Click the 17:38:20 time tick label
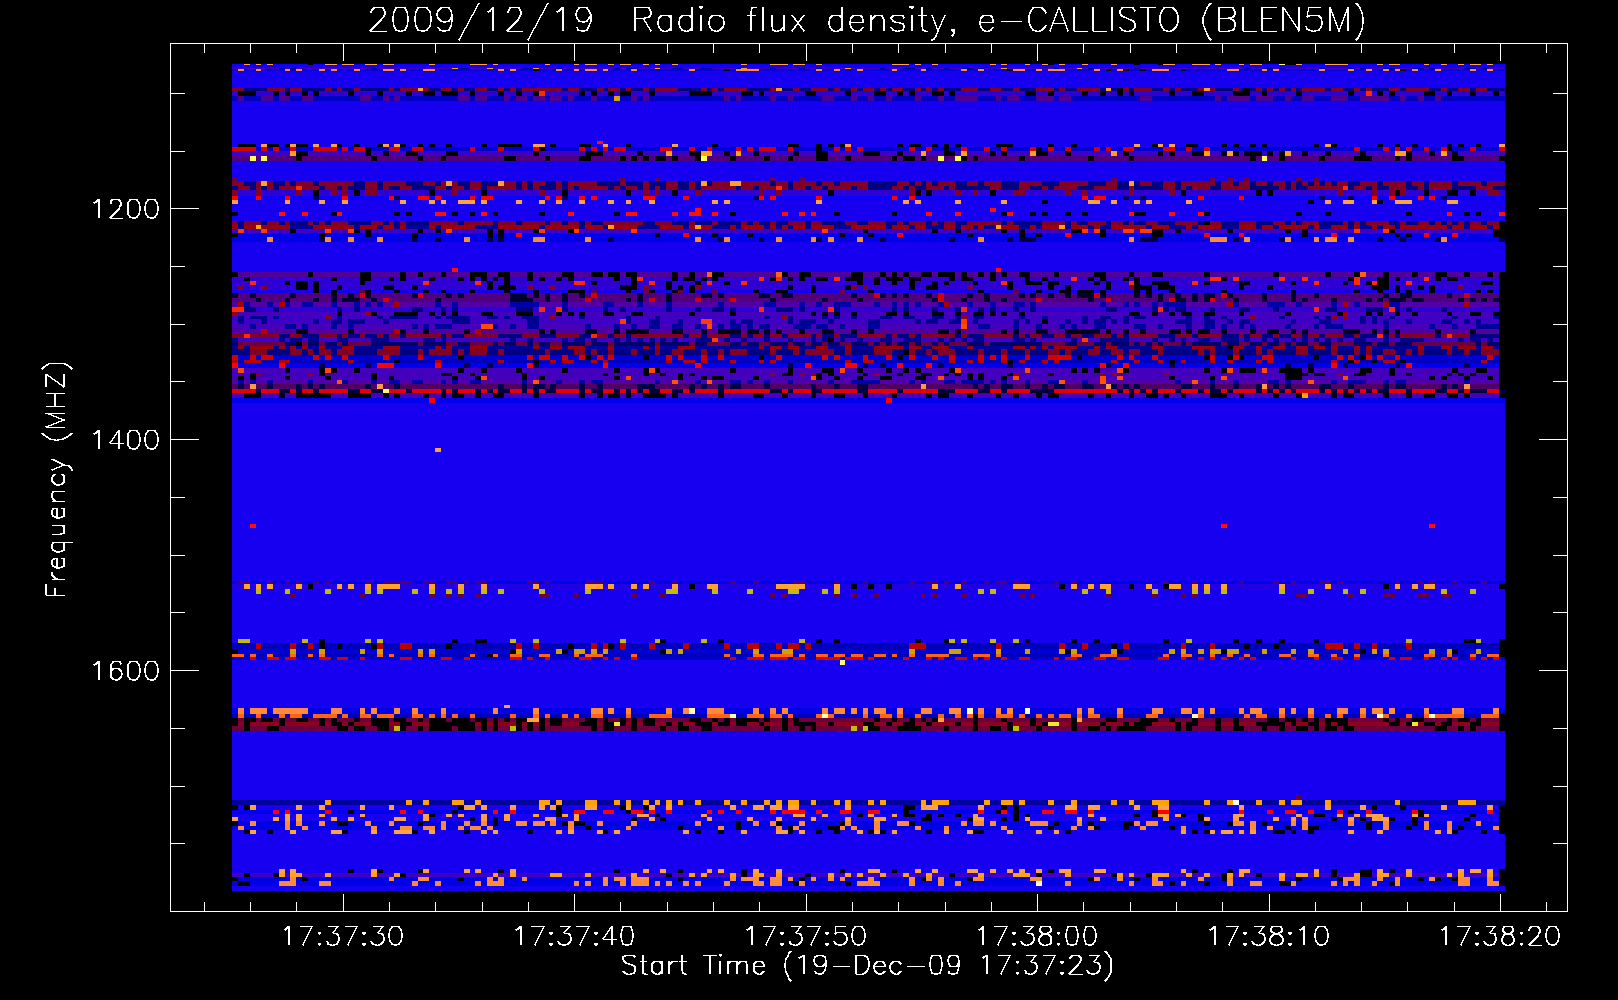The height and width of the screenshot is (1000, 1618). pyautogui.click(x=1500, y=936)
